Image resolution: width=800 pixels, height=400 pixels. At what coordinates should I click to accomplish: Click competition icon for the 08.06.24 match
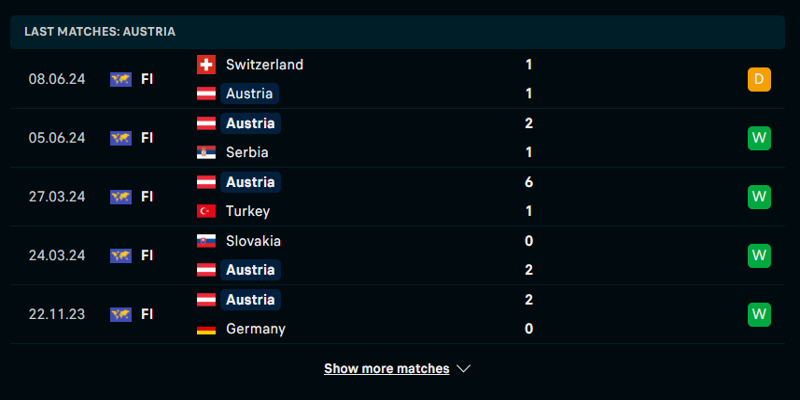(x=121, y=79)
